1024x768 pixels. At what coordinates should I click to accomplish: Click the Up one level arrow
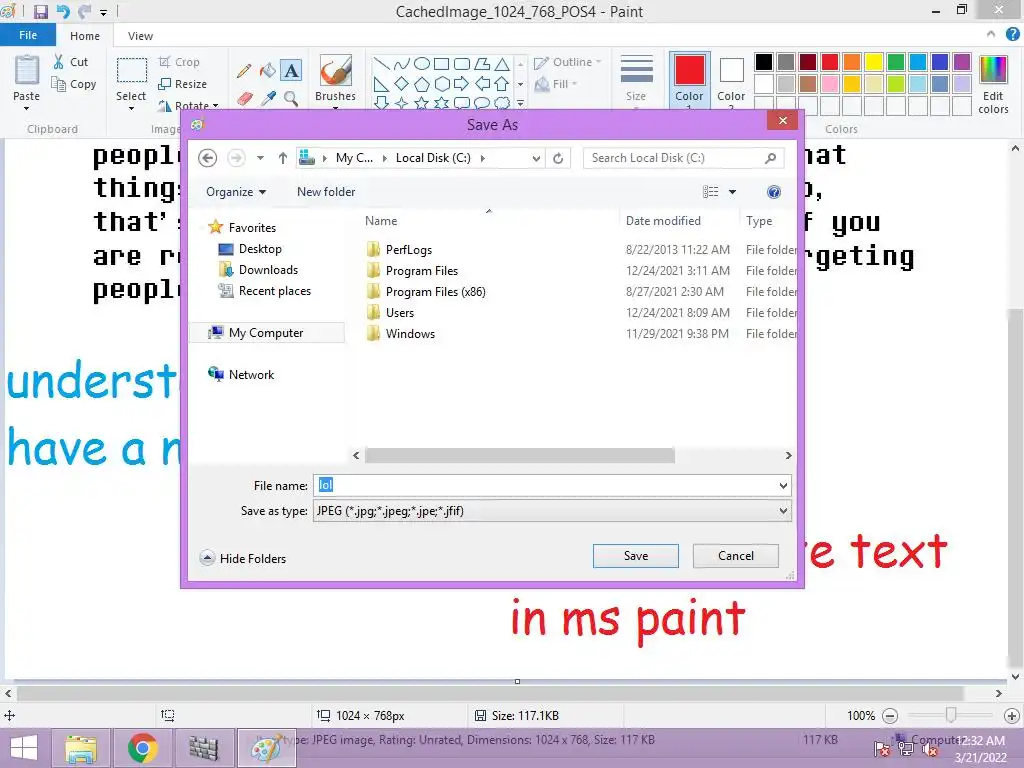pyautogui.click(x=283, y=158)
